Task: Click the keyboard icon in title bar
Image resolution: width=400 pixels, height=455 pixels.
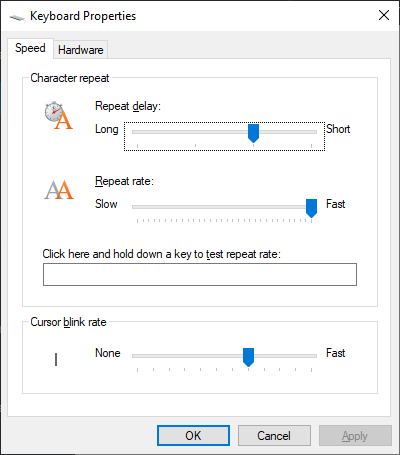Action: point(17,17)
